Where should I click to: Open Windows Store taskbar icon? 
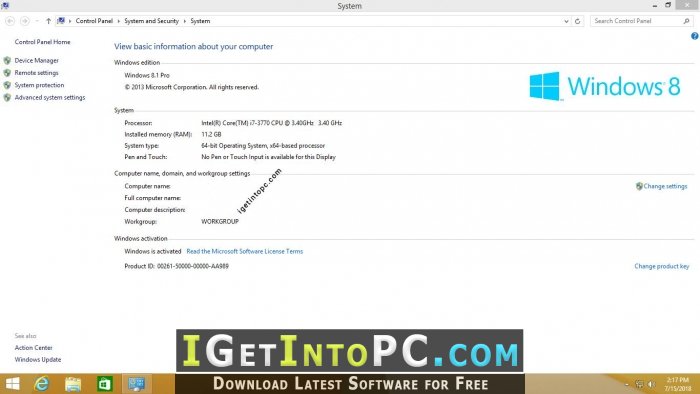point(104,384)
